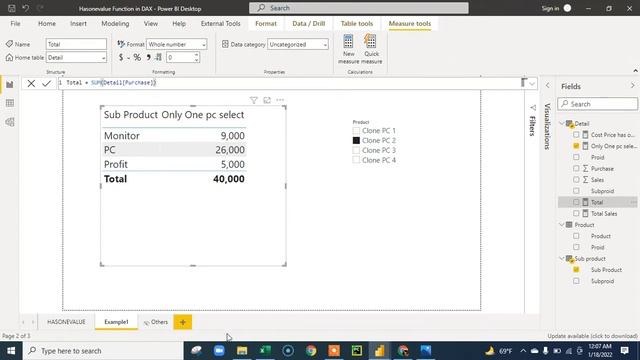Screen dimensions: 640x360
Task: Open Zoom app from taskbar
Action: pos(219,351)
